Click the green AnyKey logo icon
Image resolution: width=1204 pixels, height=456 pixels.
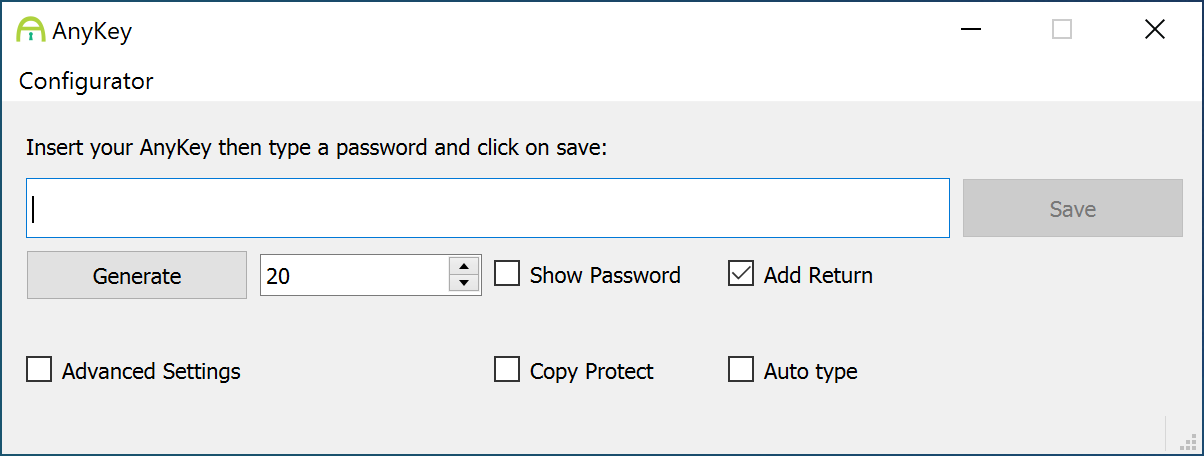click(31, 30)
